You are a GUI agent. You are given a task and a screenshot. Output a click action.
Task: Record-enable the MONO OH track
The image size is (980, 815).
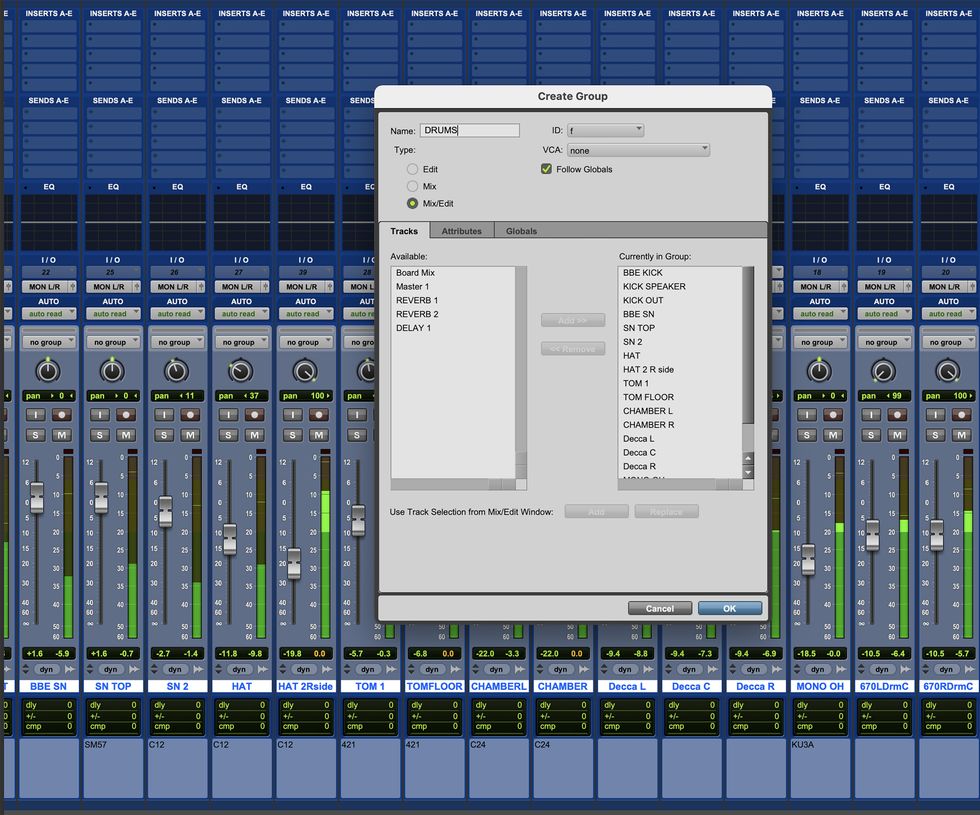click(833, 414)
